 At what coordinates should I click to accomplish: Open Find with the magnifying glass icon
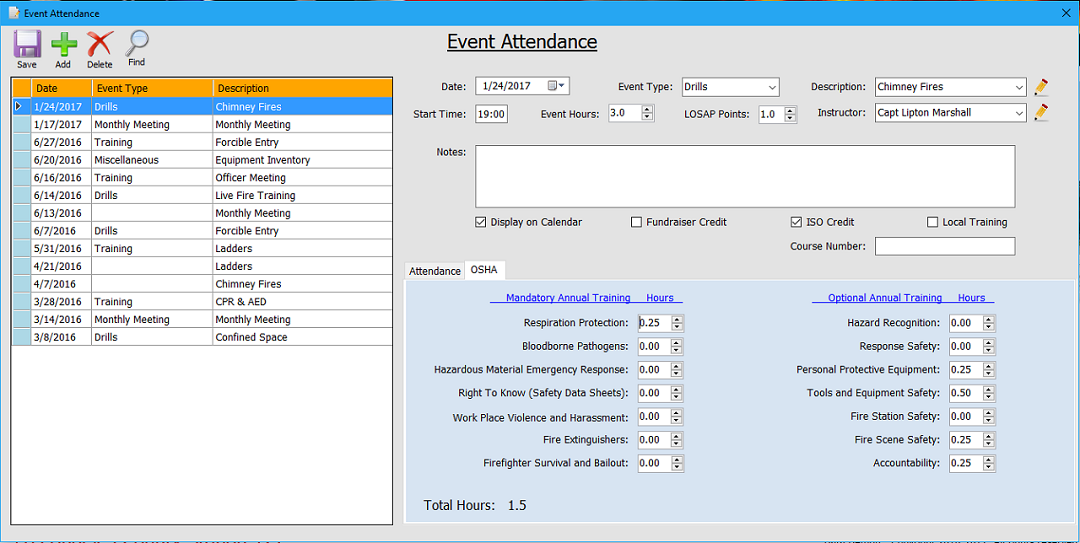[137, 44]
